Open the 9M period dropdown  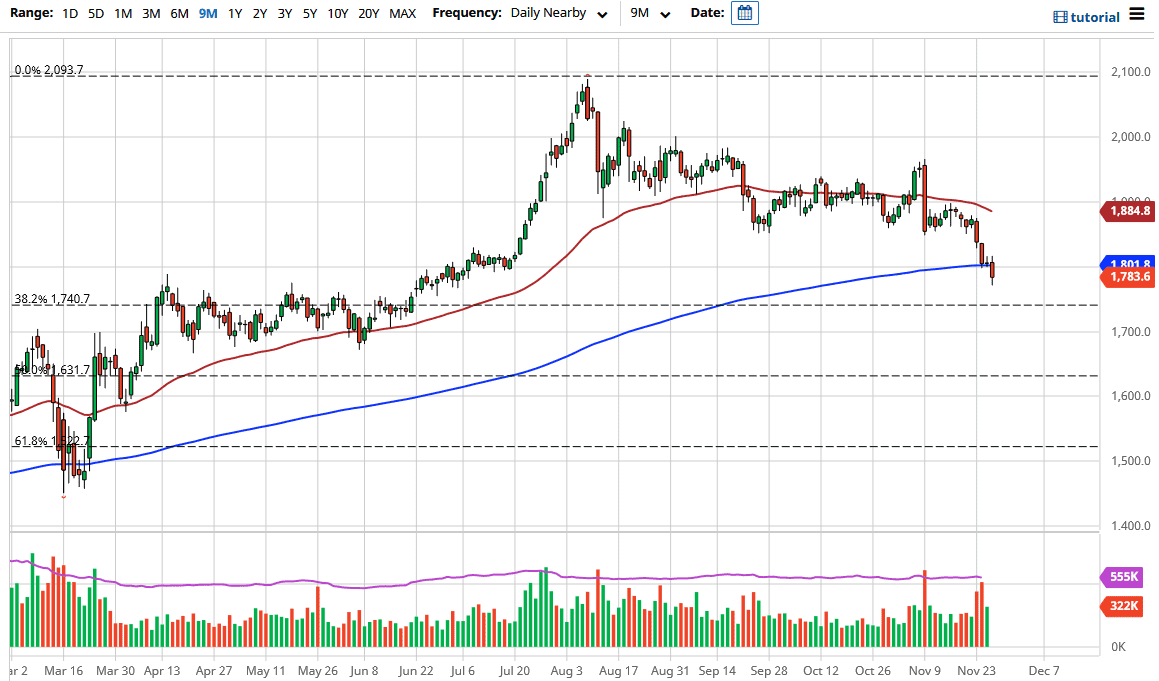point(650,14)
